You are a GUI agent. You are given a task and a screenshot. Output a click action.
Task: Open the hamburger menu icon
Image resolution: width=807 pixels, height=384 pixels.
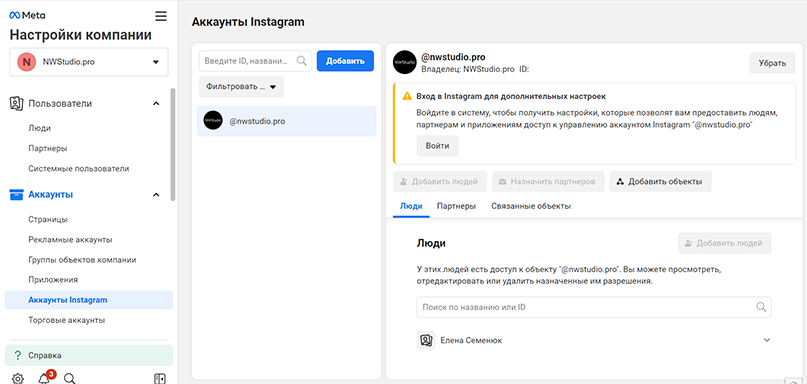pyautogui.click(x=161, y=16)
